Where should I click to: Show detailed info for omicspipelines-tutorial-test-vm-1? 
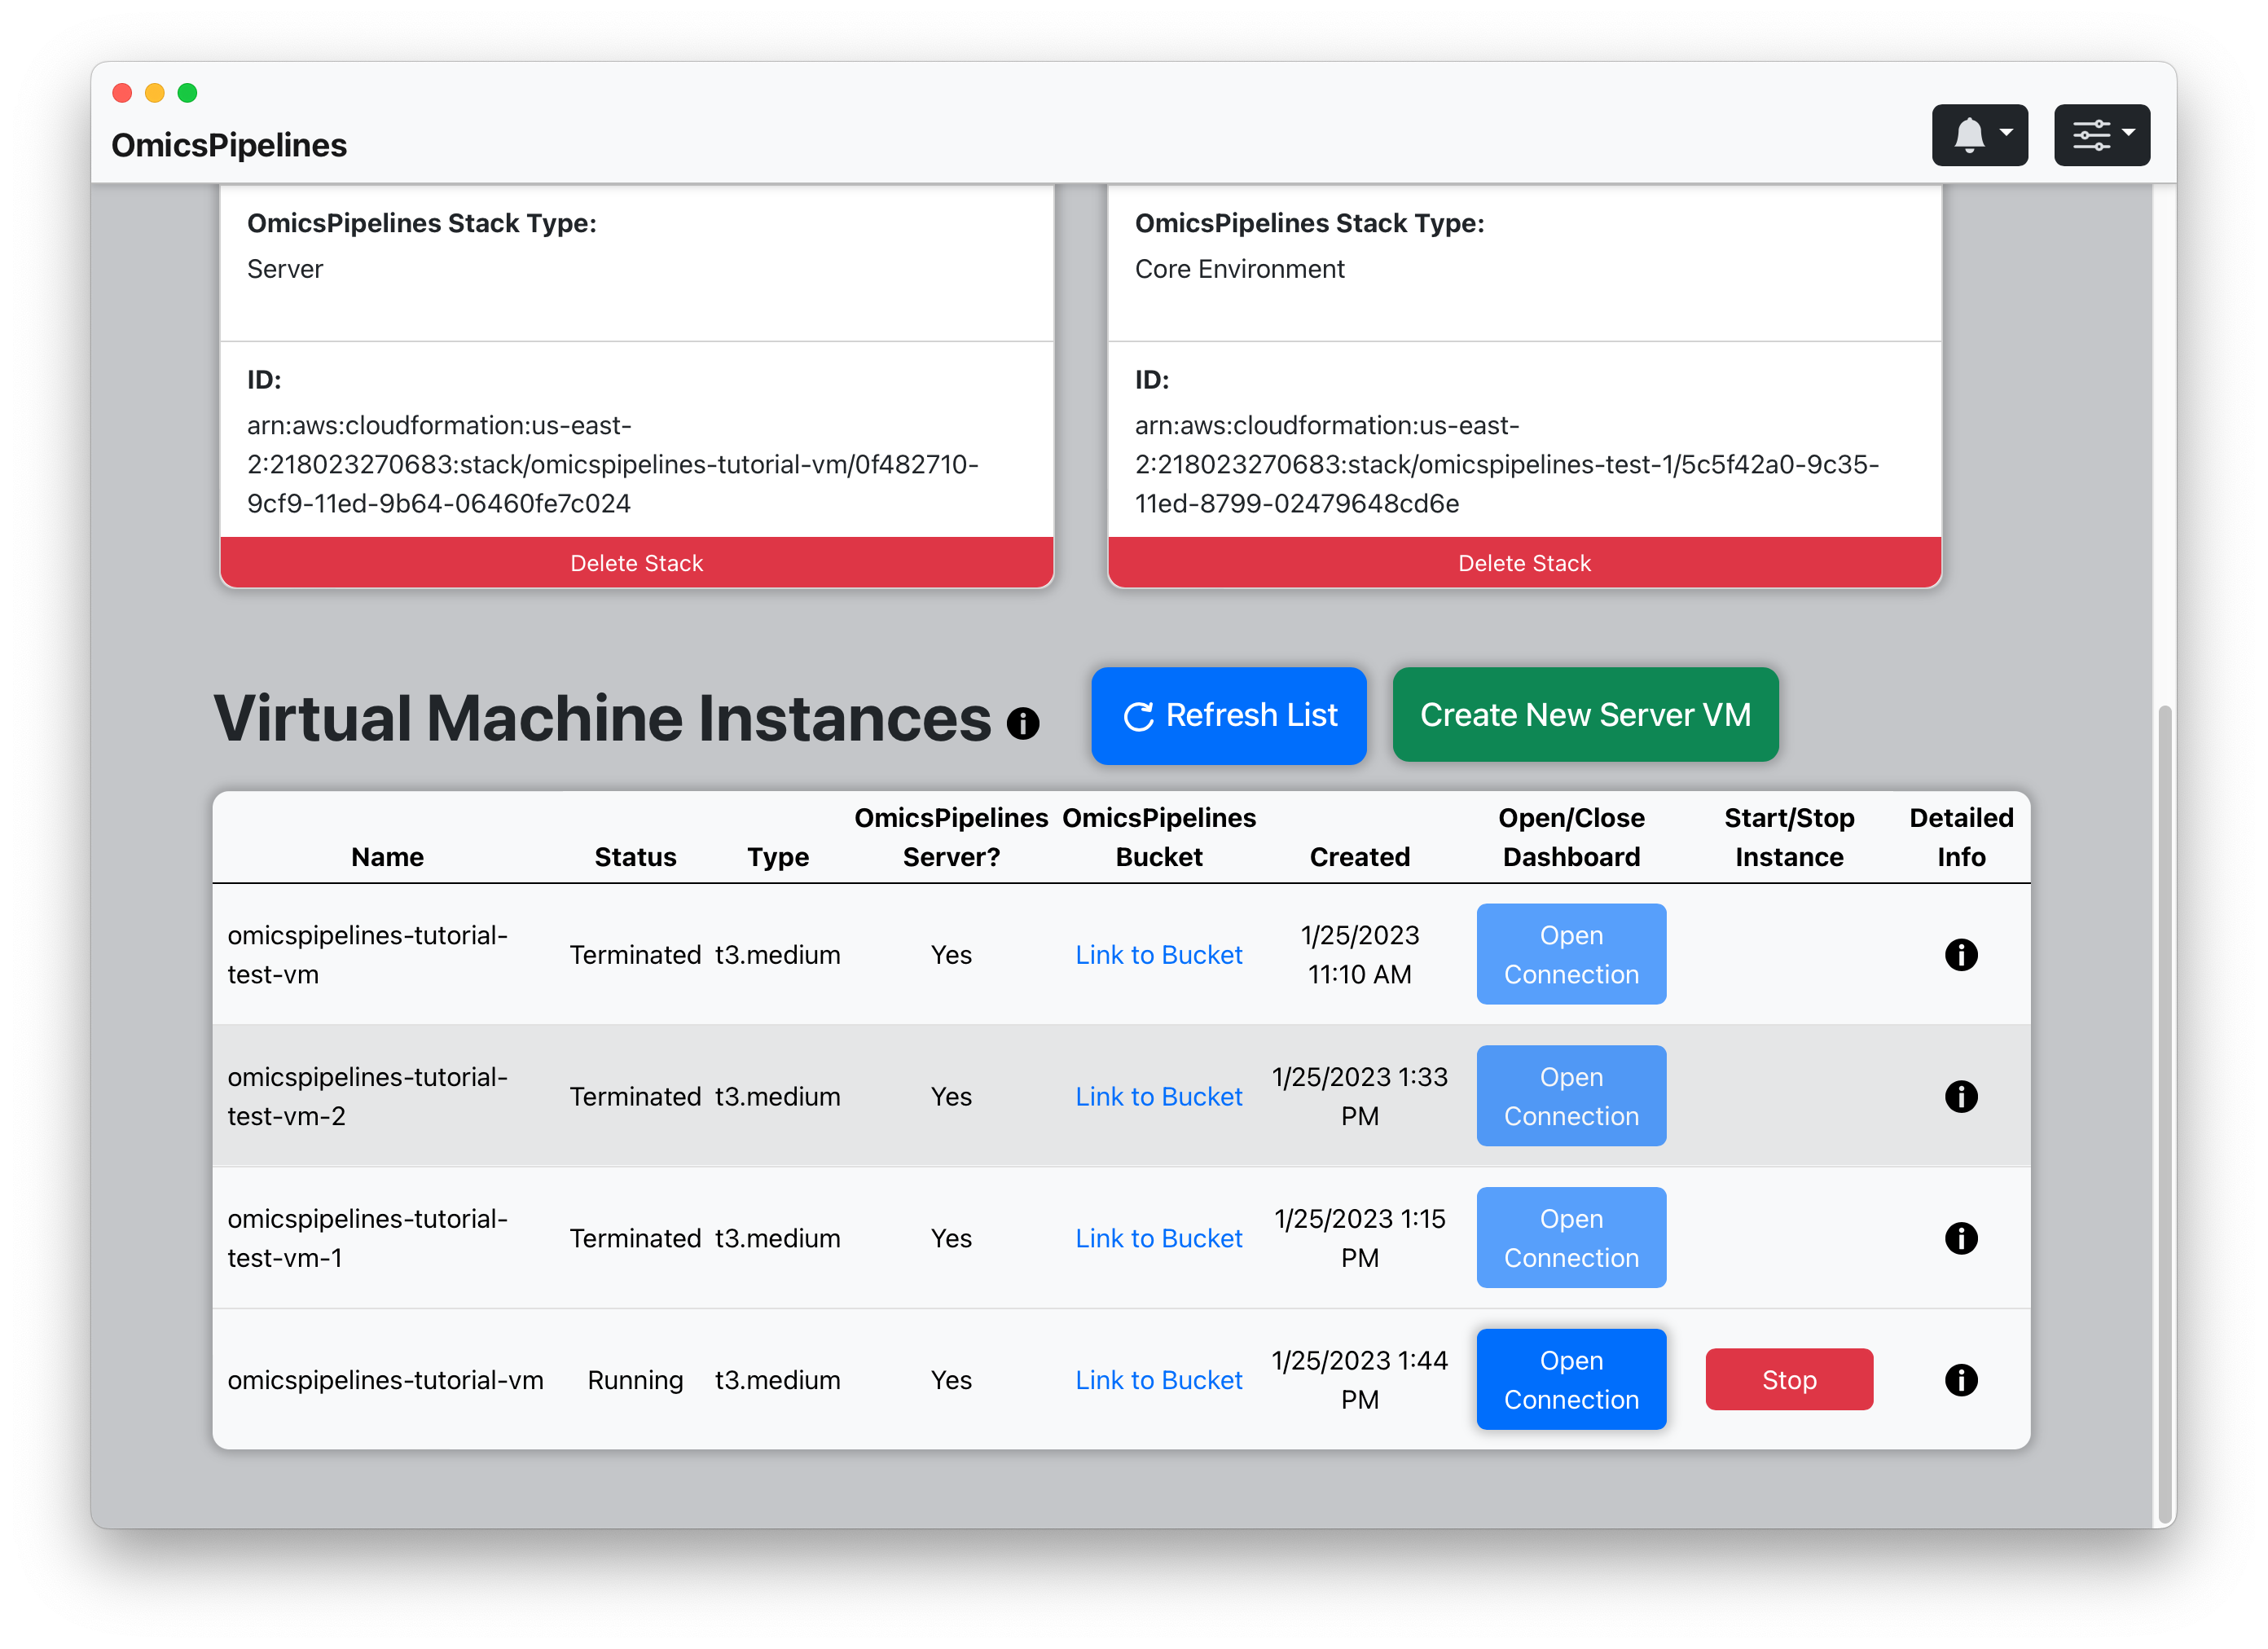click(1960, 1238)
